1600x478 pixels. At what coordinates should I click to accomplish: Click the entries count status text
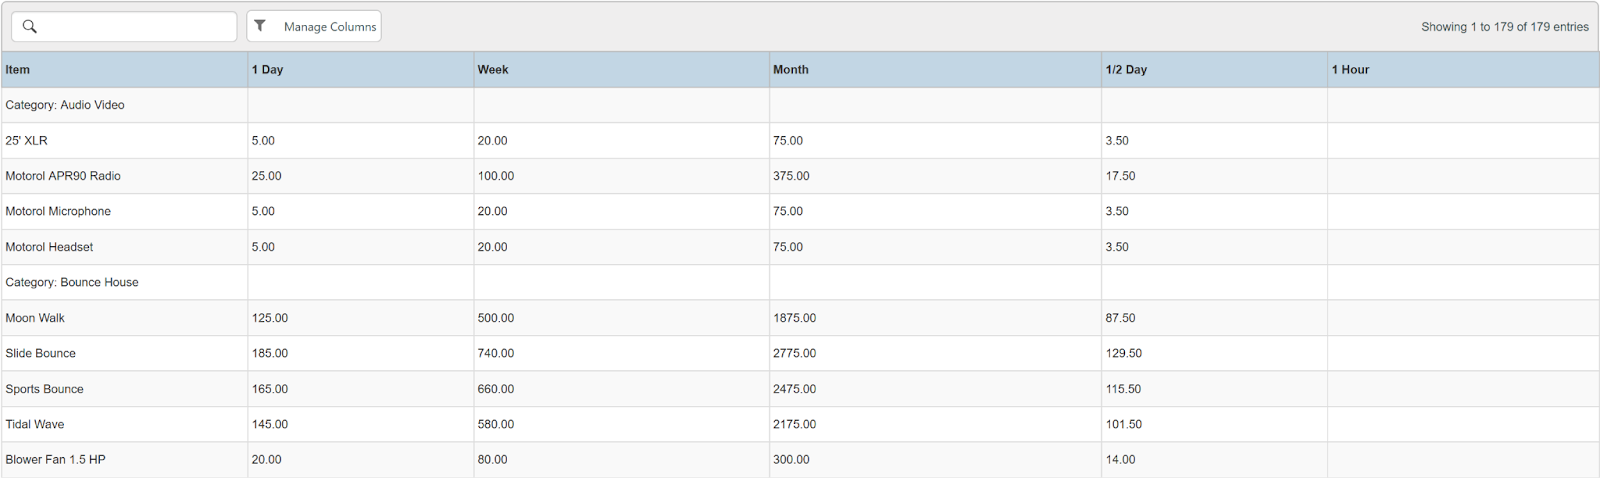click(1504, 27)
